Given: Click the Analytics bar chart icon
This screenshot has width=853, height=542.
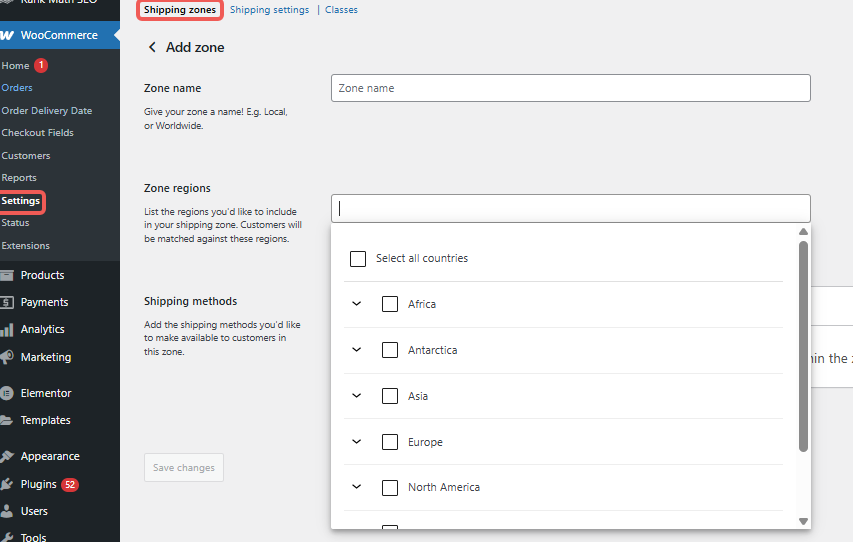Looking at the screenshot, I should pos(6,329).
